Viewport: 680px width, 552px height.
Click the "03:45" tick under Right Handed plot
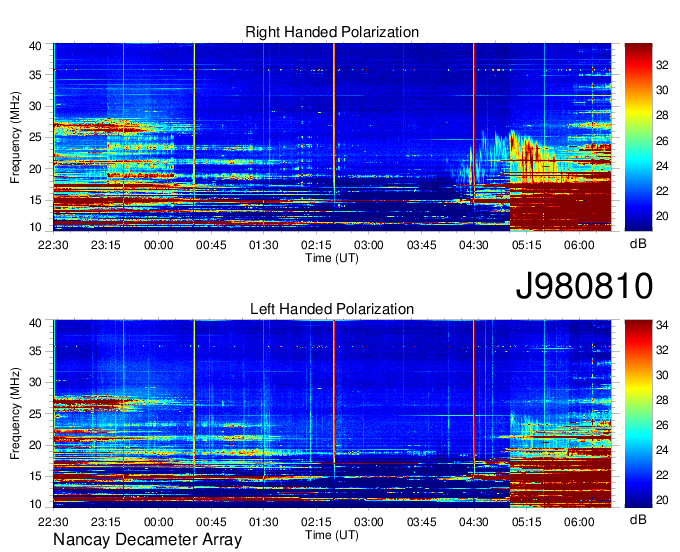tap(421, 245)
